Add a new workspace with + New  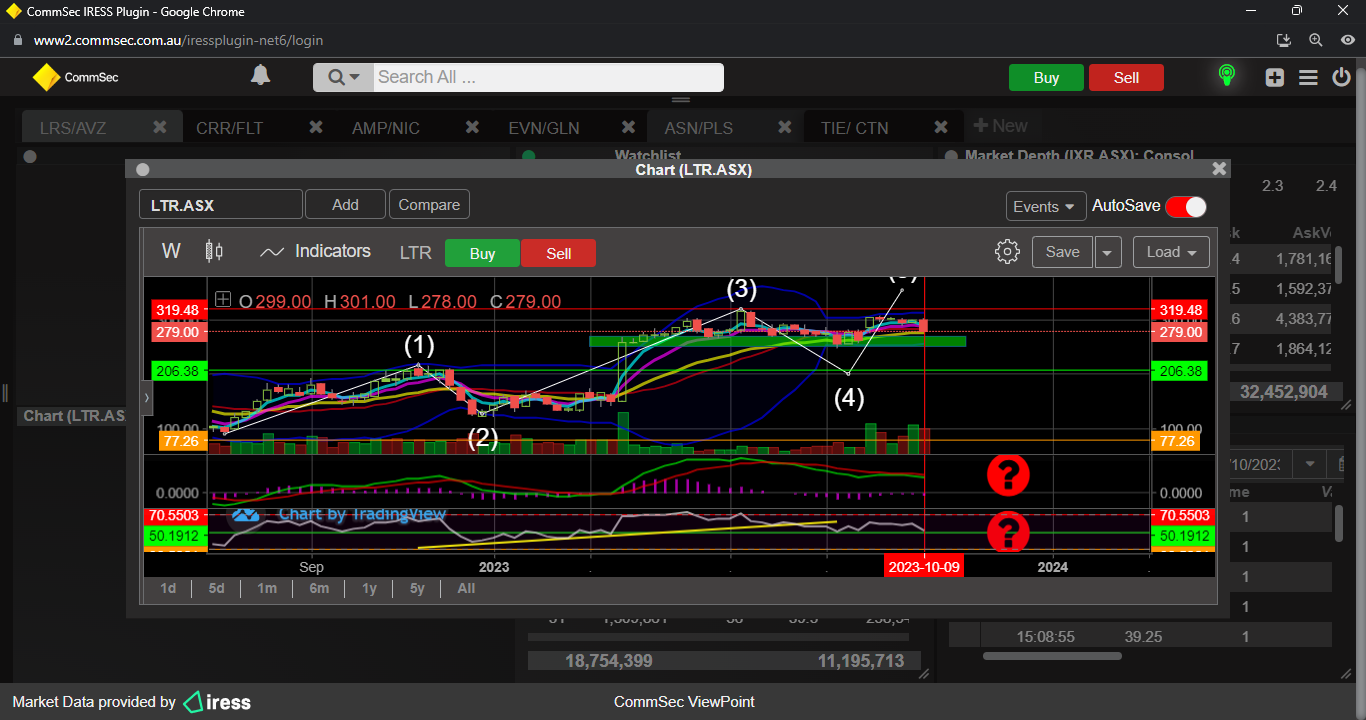click(x=1000, y=126)
